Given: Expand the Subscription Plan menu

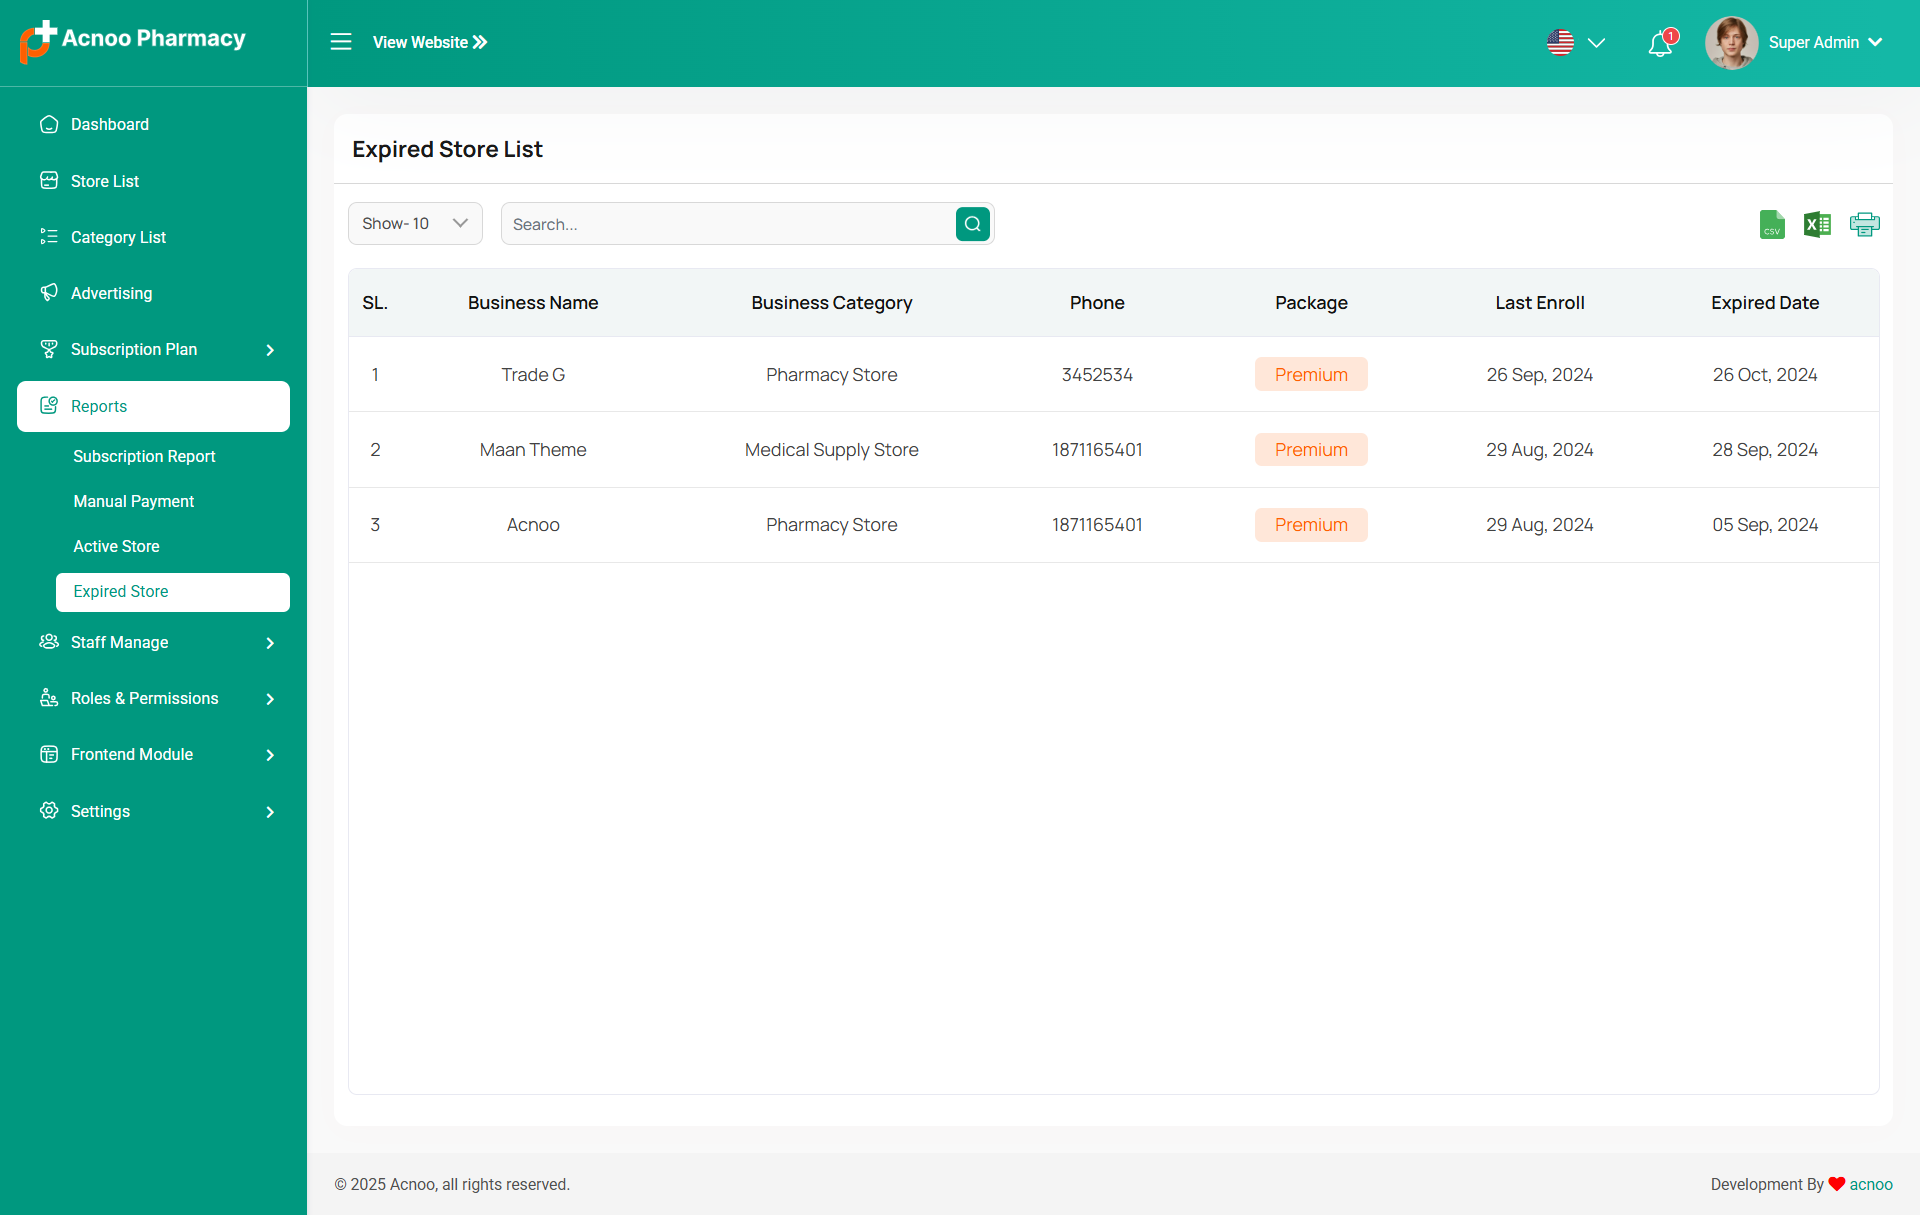Looking at the screenshot, I should [153, 349].
